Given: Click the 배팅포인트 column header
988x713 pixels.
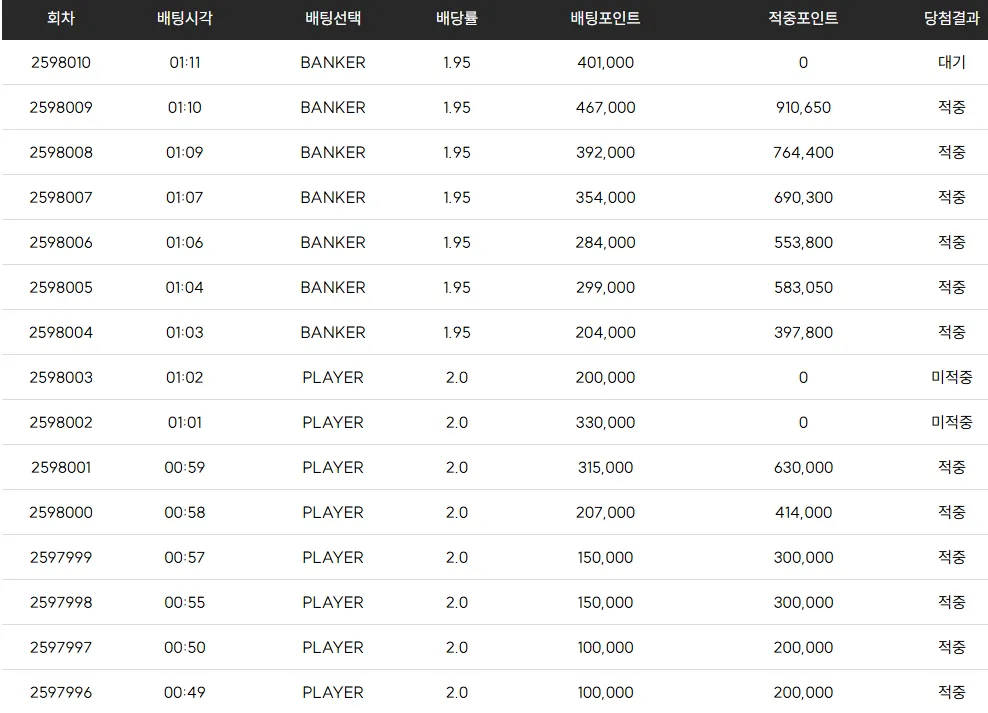Looking at the screenshot, I should point(605,18).
